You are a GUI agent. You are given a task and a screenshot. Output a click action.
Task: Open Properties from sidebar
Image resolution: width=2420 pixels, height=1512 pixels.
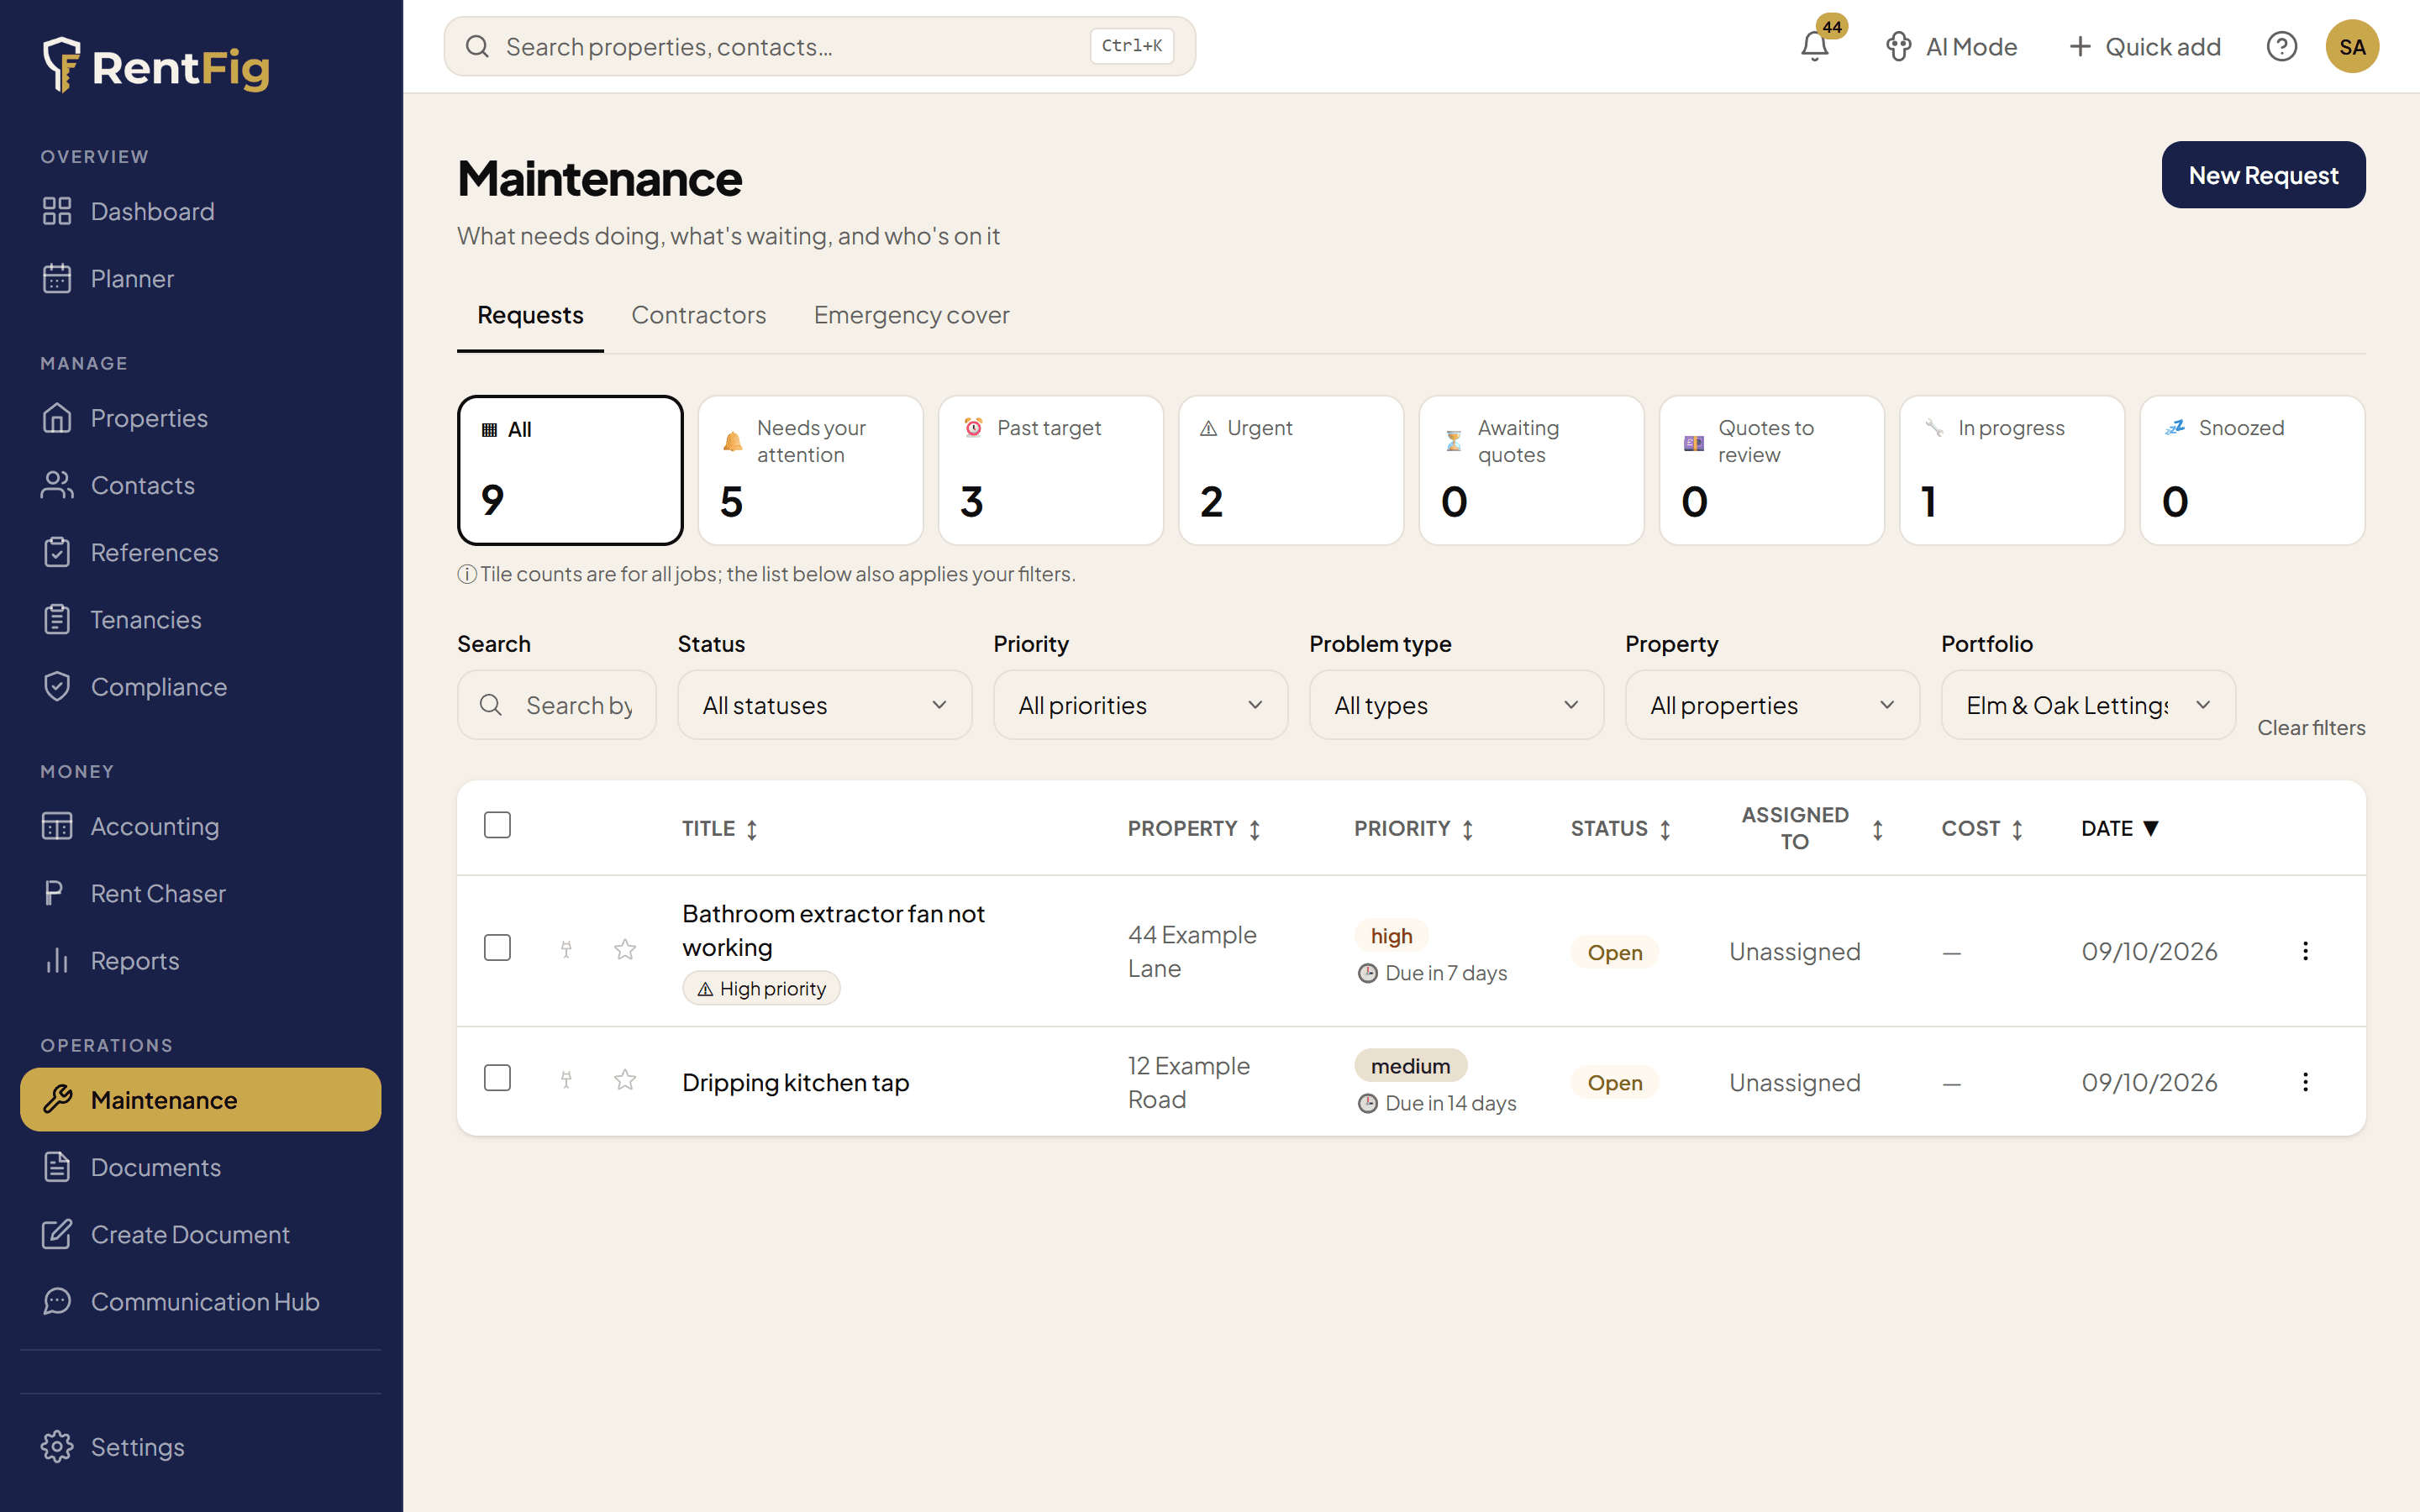[x=200, y=418]
